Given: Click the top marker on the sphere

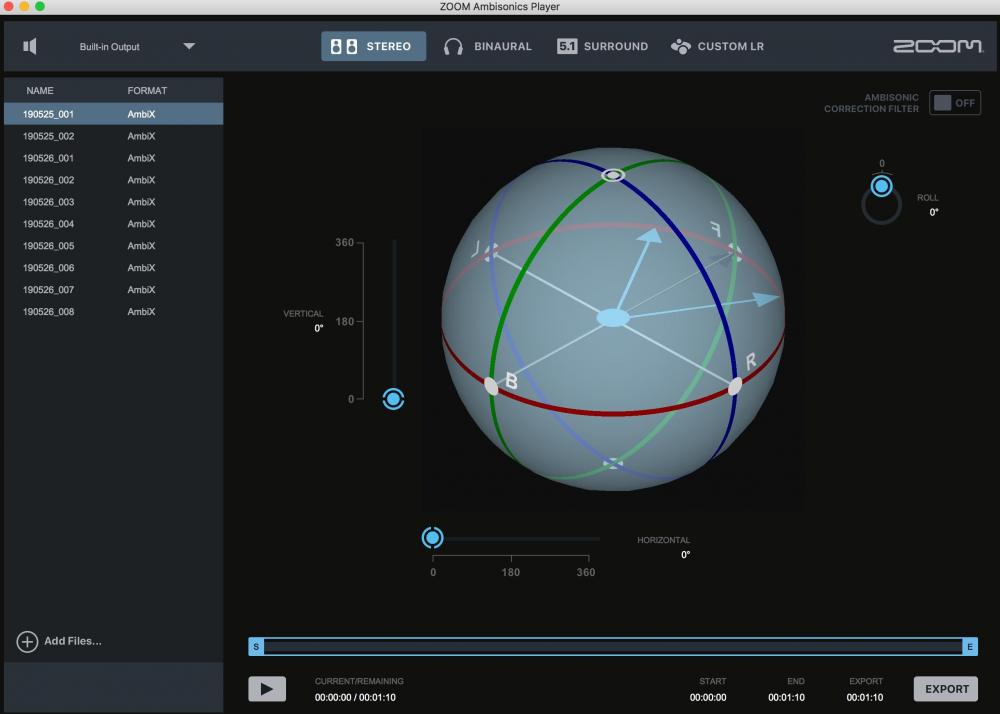Looking at the screenshot, I should pos(613,175).
